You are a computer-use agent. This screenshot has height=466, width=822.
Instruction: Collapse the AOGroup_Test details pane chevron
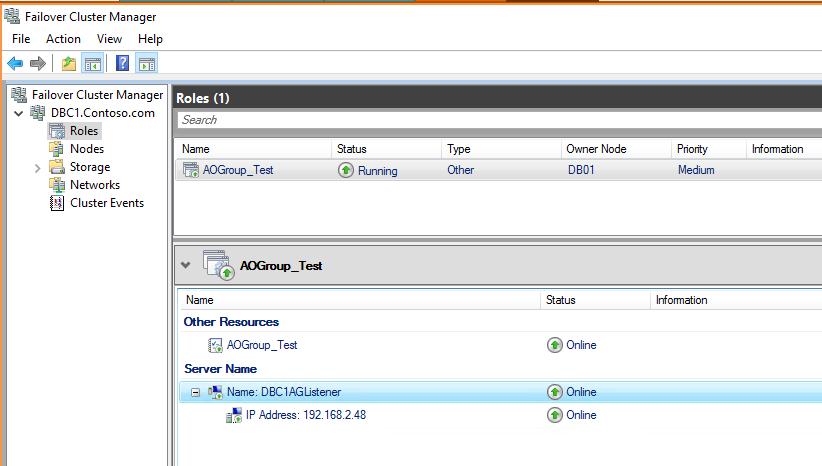tap(186, 266)
